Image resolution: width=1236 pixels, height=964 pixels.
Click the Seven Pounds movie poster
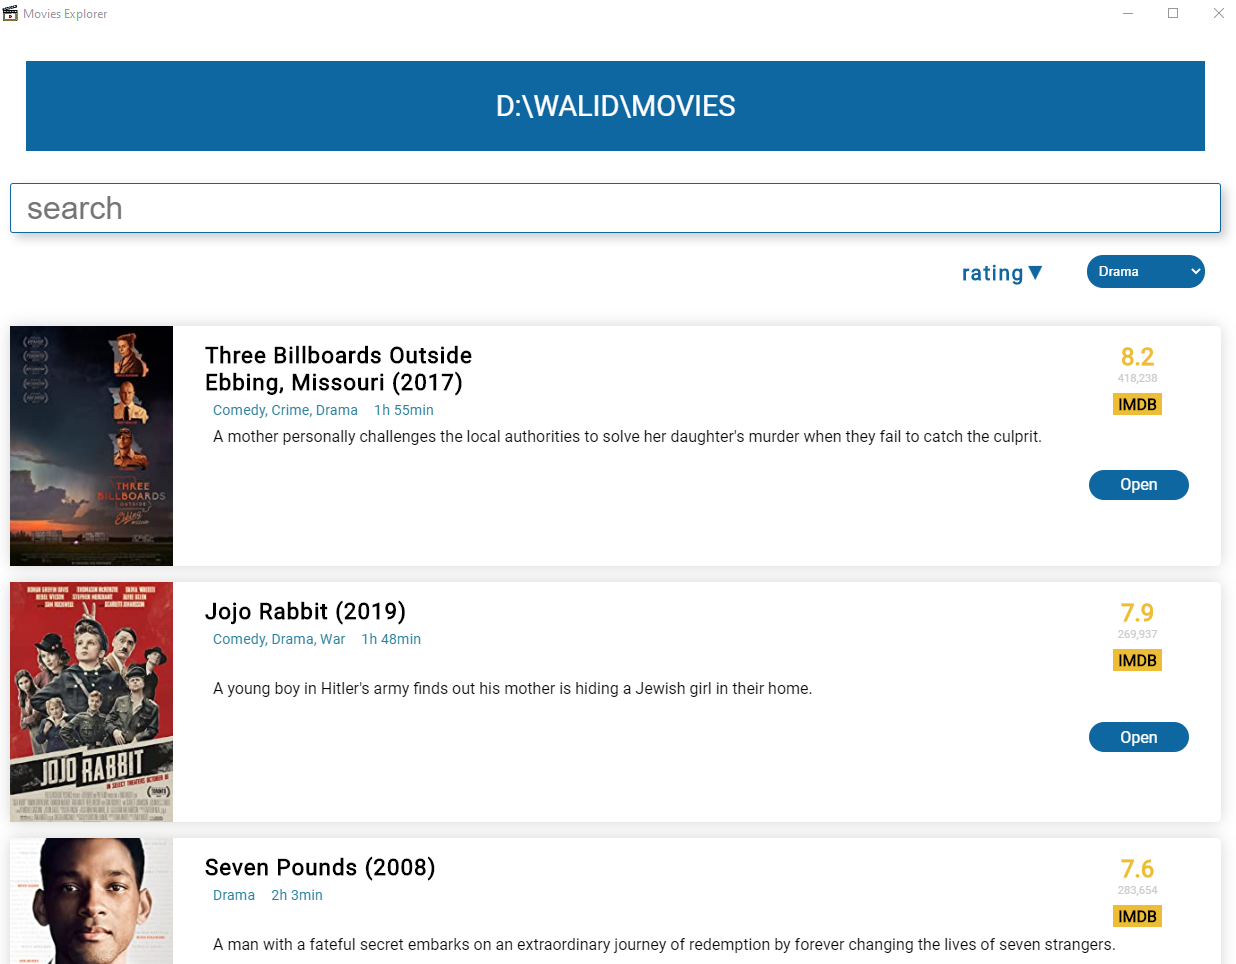pyautogui.click(x=91, y=901)
